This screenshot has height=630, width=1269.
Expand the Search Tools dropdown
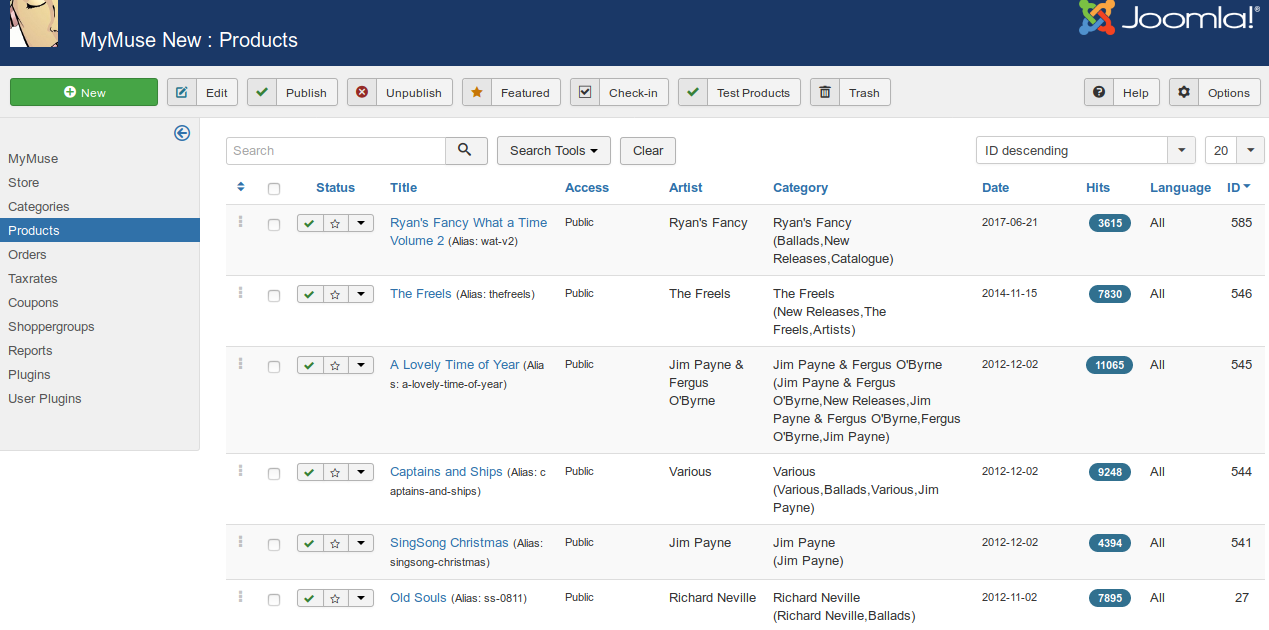click(x=553, y=150)
